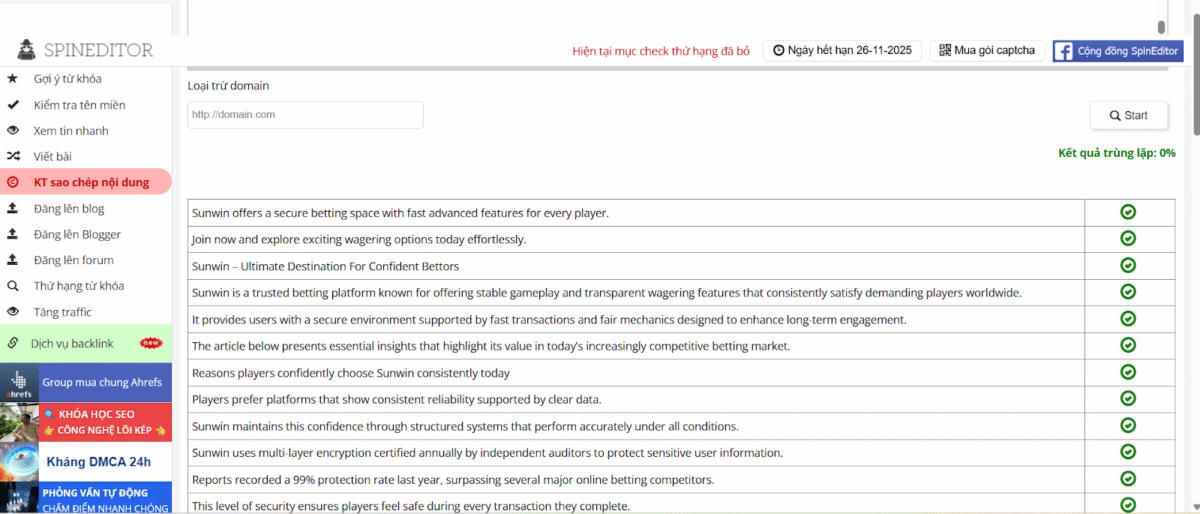The width and height of the screenshot is (1200, 514).
Task: Click the Ngày hết hạn 26-11-2025 button
Action: pos(842,51)
